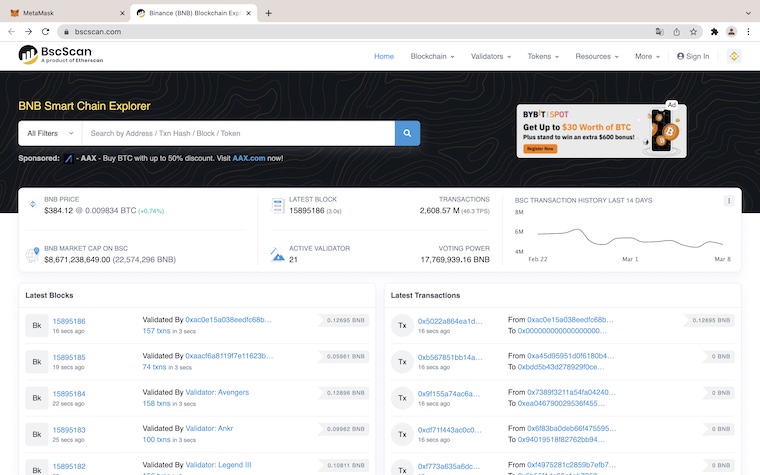Open a new browser tab
Viewport: 760px width, 475px height.
(268, 13)
